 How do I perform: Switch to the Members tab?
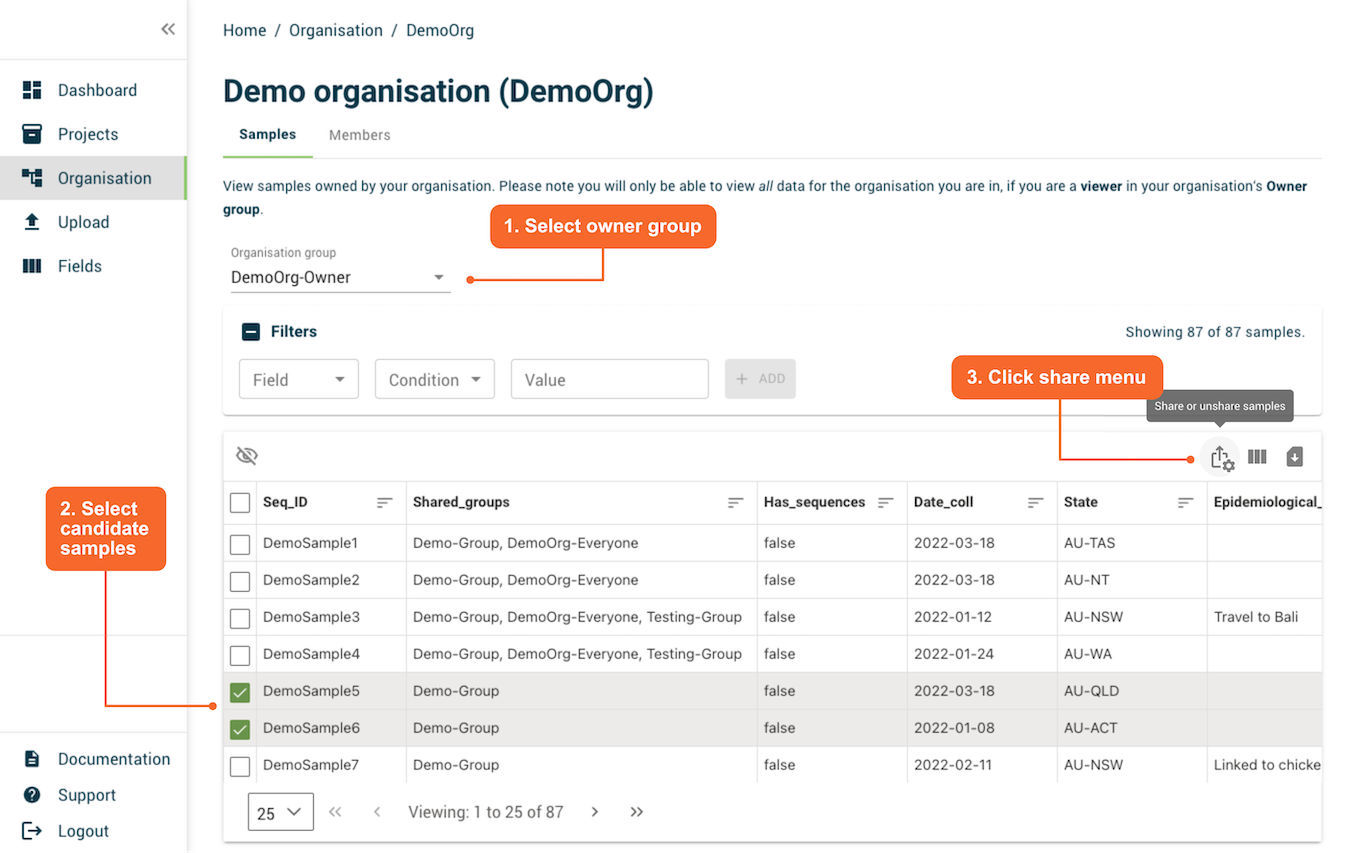[x=359, y=134]
